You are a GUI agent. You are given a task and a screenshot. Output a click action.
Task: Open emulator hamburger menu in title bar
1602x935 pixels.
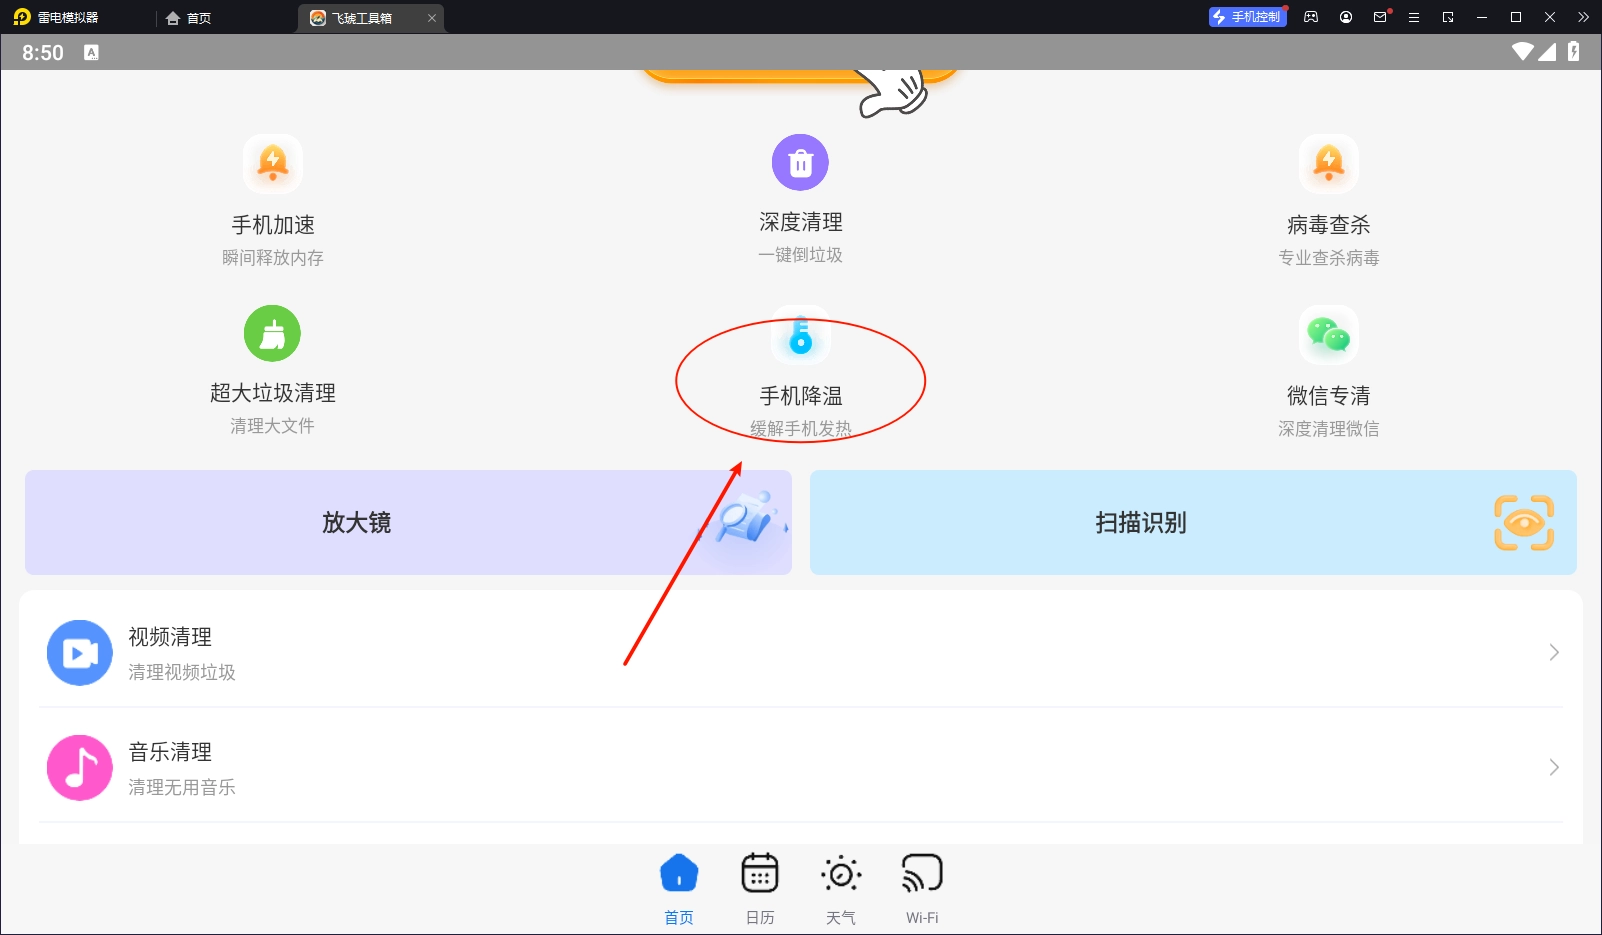[1414, 18]
